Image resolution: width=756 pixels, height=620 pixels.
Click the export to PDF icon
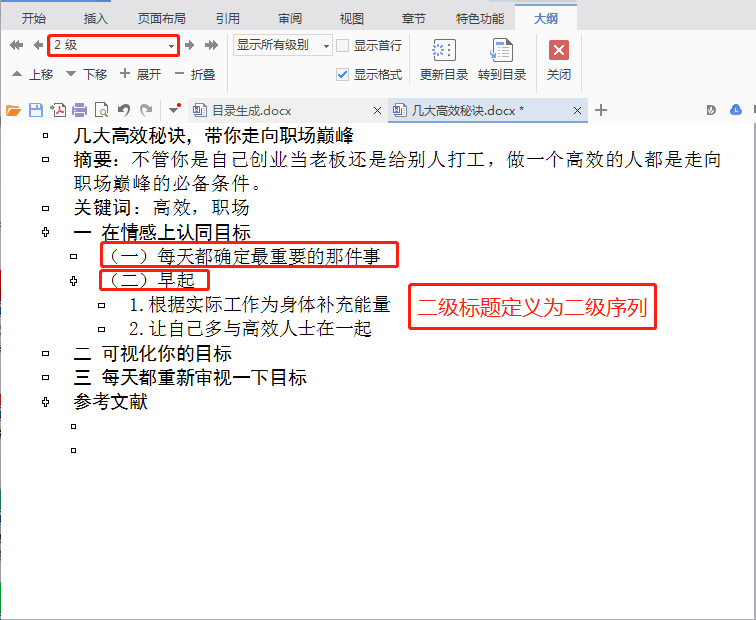pyautogui.click(x=58, y=110)
